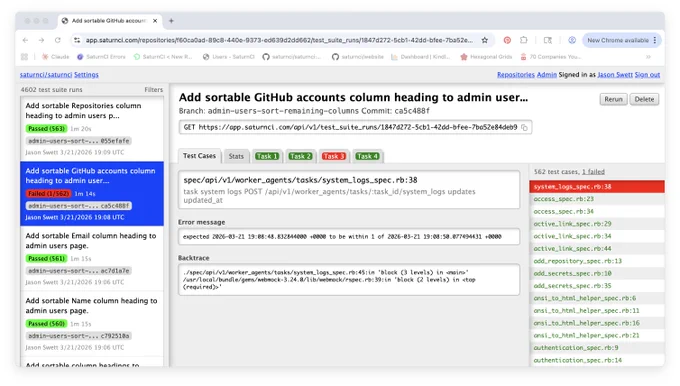Screen dimensions: 680x386
Task: Open site information icon in address bar
Action: pyautogui.click(x=77, y=40)
